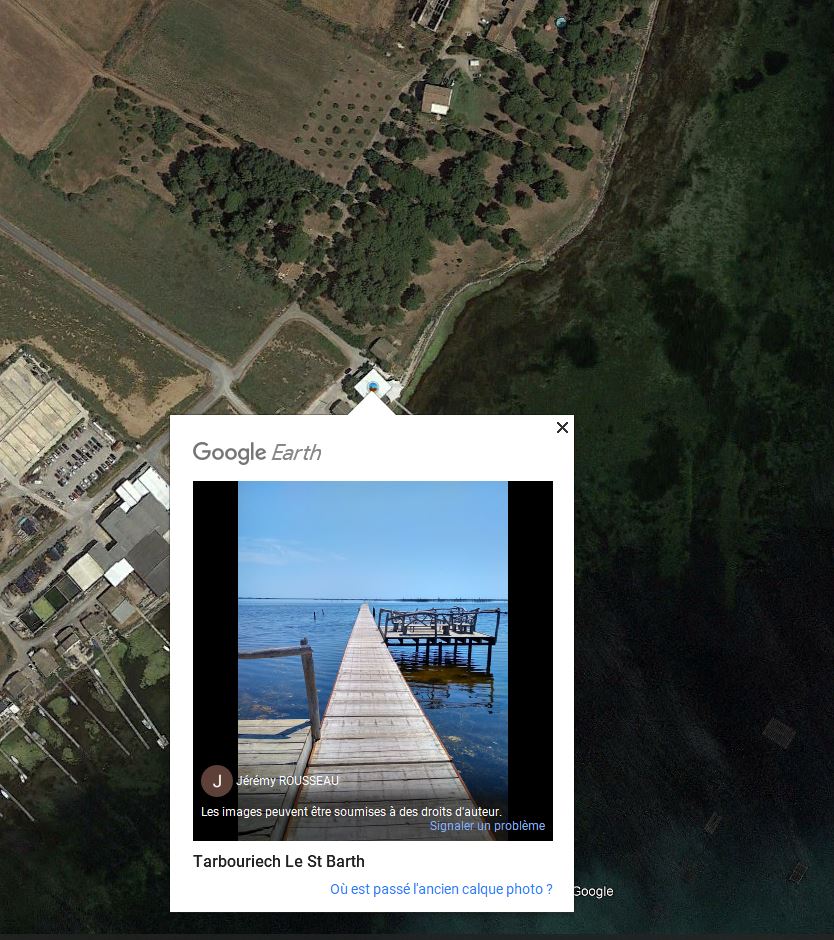Screen dimensions: 834x940
Task: Close the Google Earth photo popup
Action: point(562,427)
